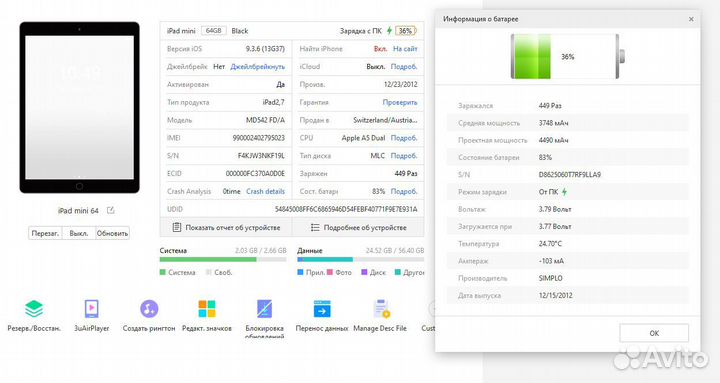Select battery serial D8625060T7RF9LLA9

point(570,175)
